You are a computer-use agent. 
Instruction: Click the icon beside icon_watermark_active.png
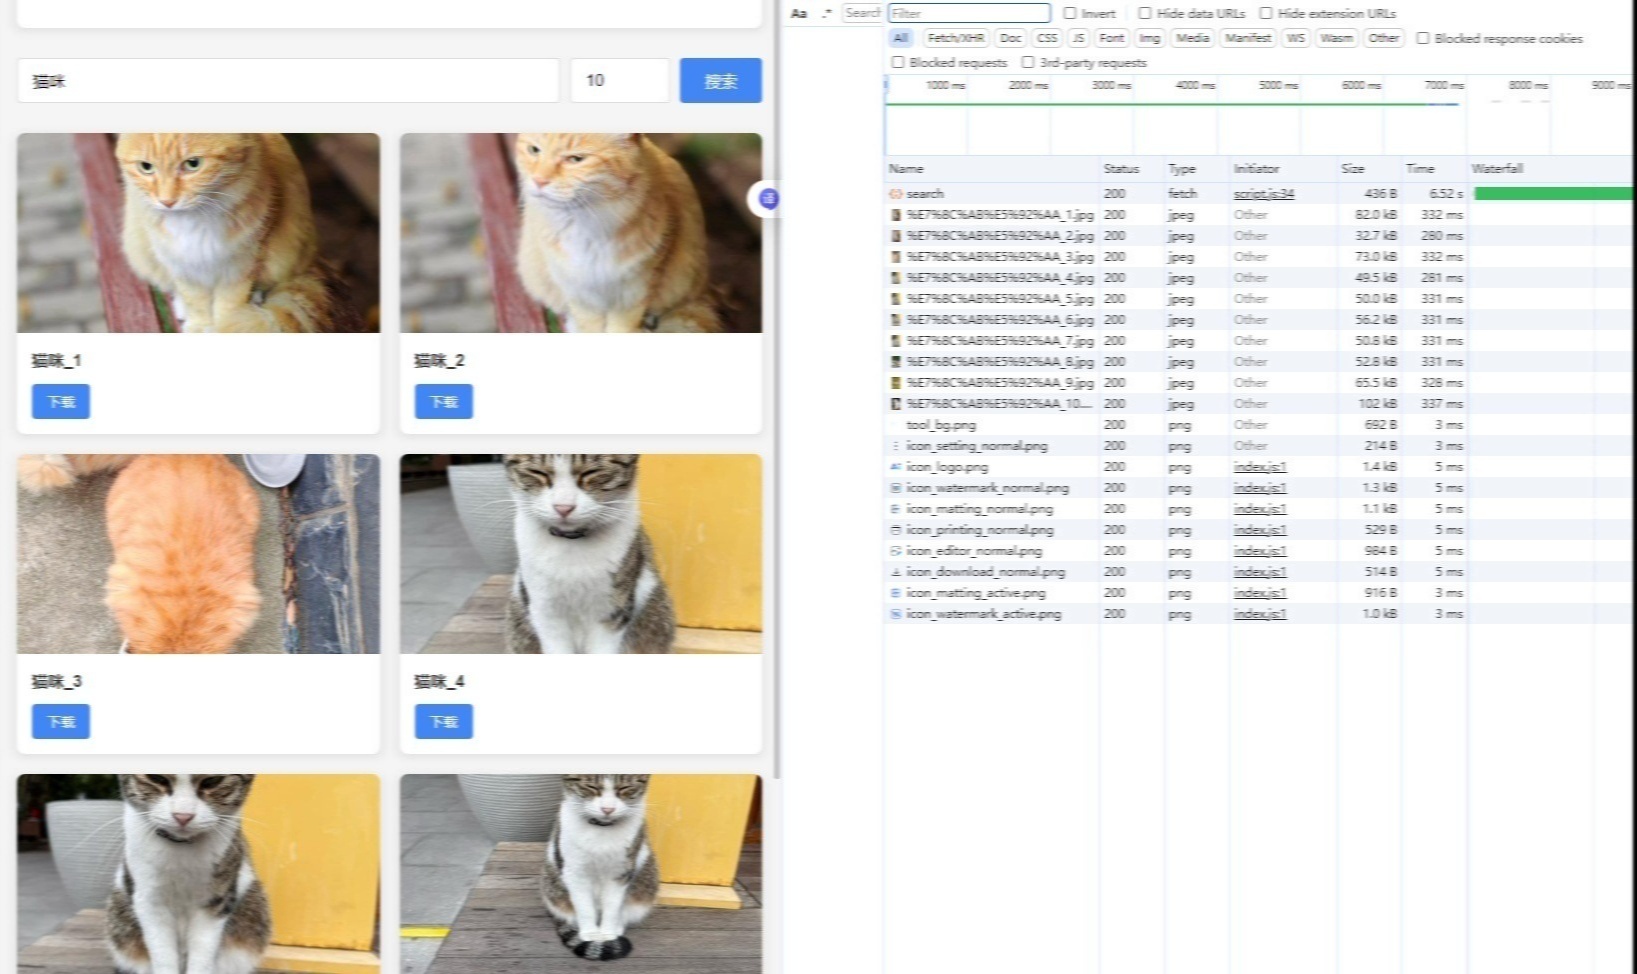(x=896, y=614)
